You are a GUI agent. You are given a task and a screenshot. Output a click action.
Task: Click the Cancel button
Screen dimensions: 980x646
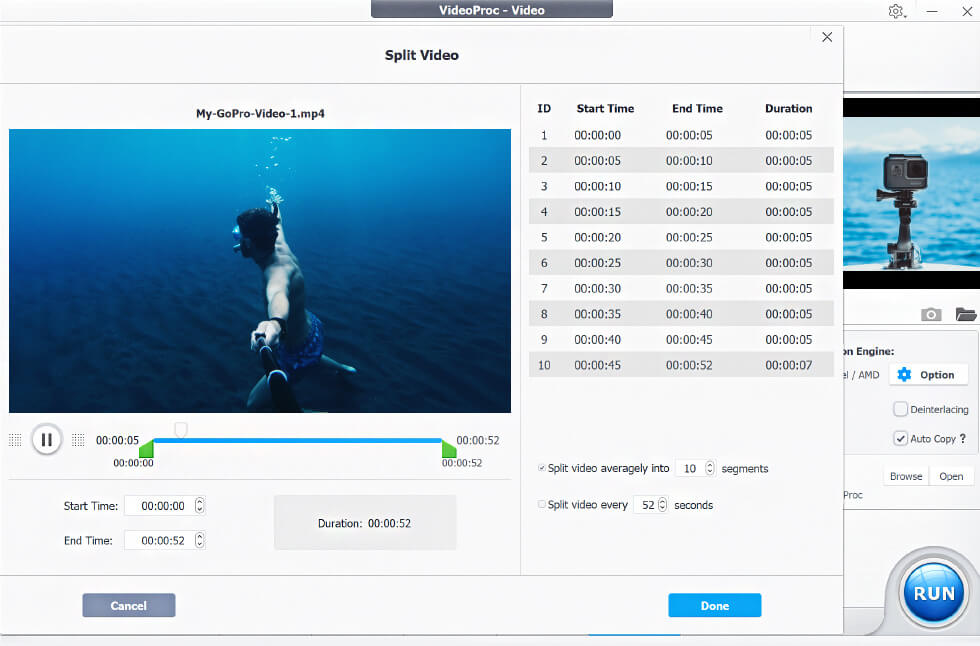click(x=129, y=605)
